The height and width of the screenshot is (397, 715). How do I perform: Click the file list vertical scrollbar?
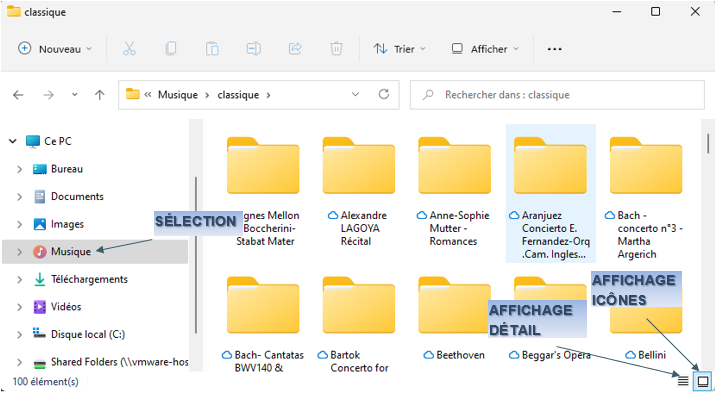pyautogui.click(x=708, y=144)
